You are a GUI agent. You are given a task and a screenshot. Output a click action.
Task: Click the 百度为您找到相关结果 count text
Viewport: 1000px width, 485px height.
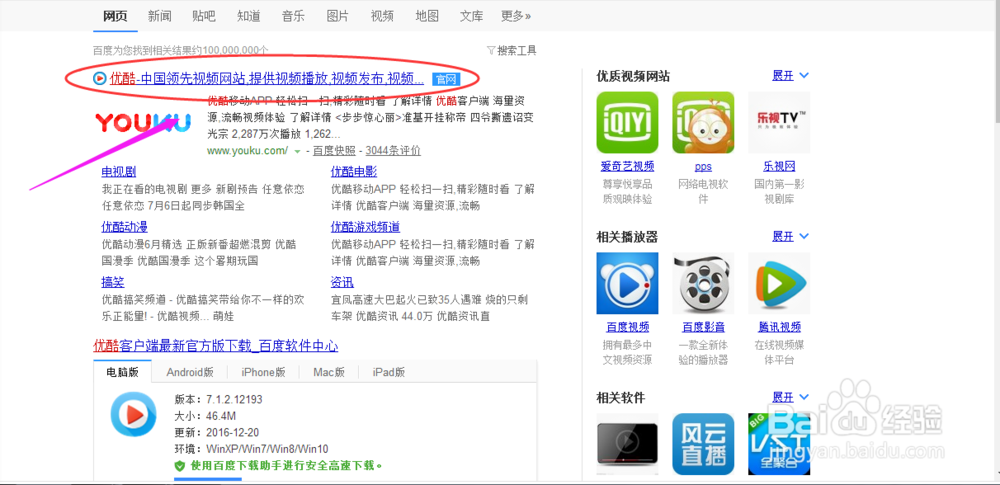(180, 50)
